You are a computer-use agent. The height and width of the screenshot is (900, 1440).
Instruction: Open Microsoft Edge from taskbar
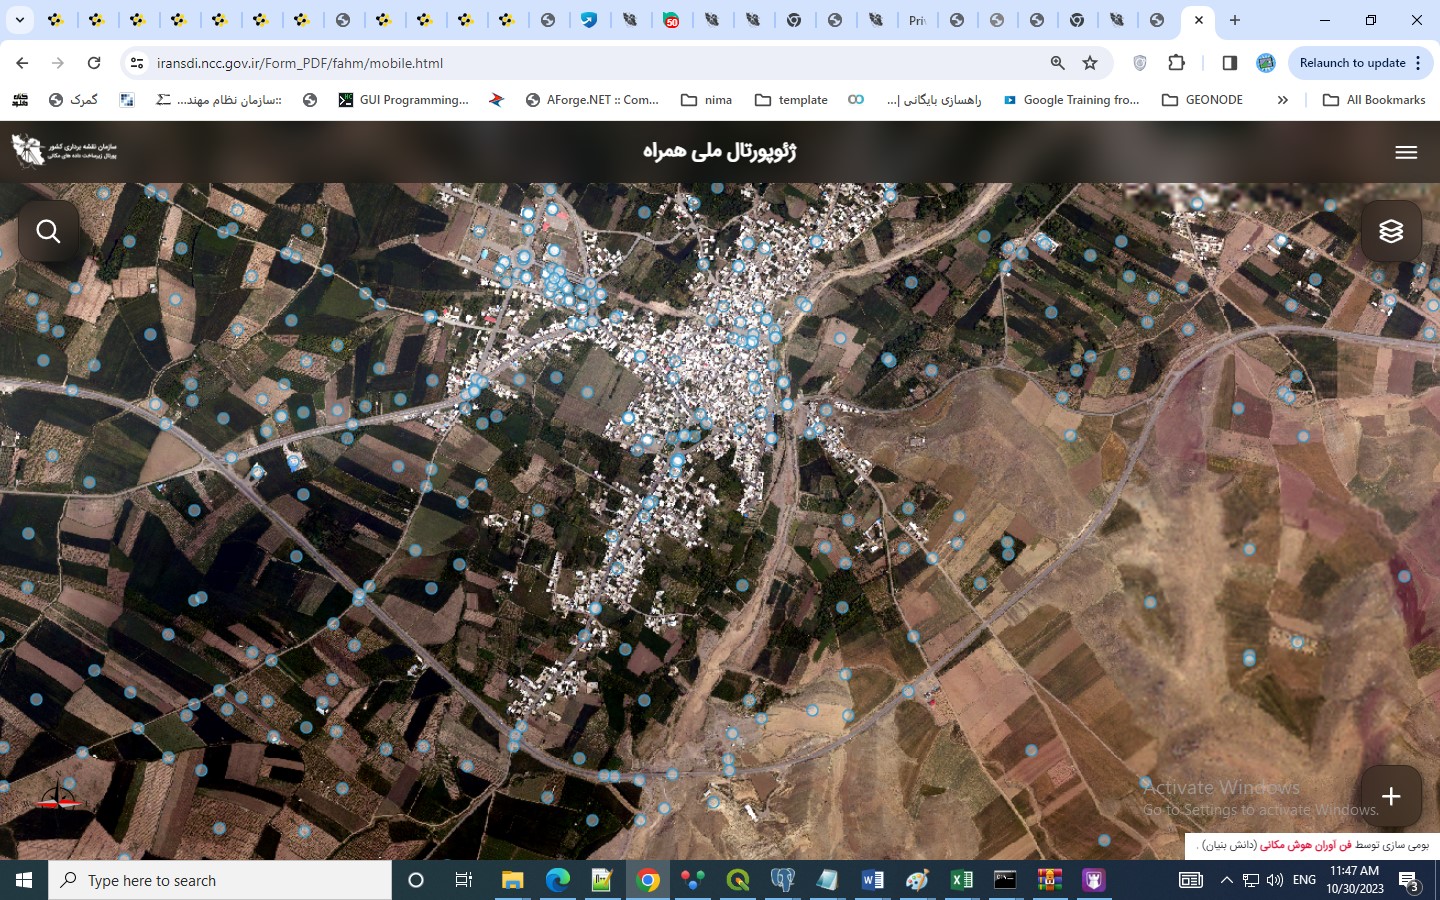click(x=557, y=880)
